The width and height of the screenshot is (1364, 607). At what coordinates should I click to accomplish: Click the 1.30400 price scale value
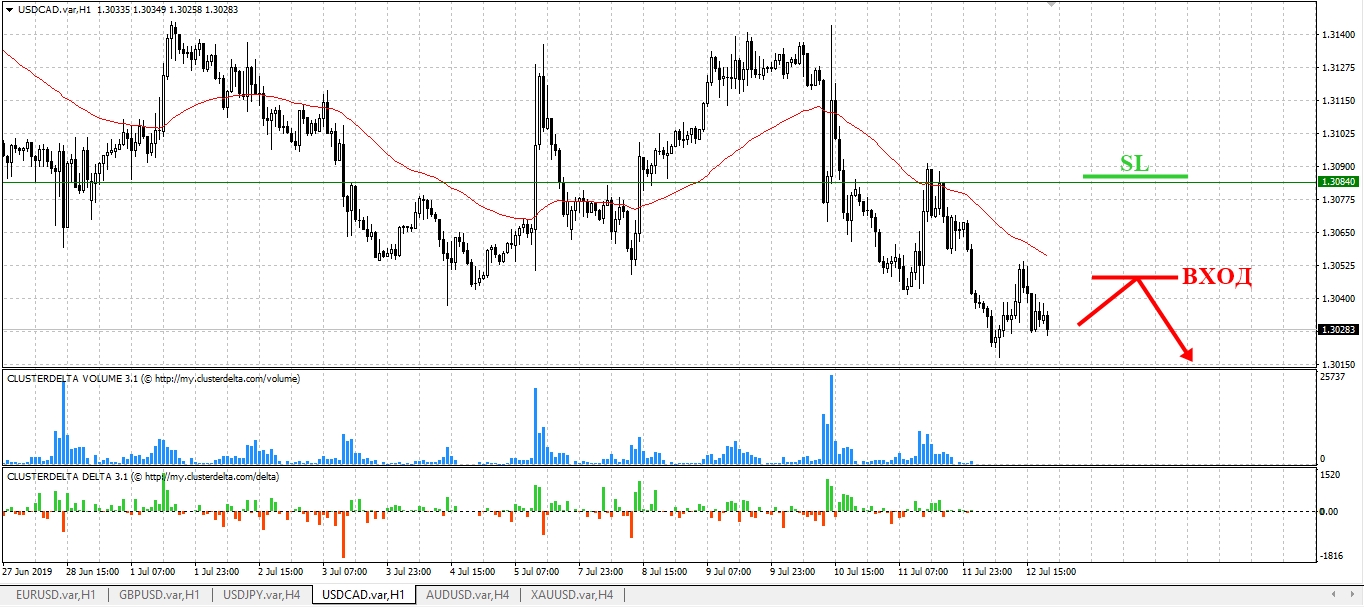[x=1337, y=298]
